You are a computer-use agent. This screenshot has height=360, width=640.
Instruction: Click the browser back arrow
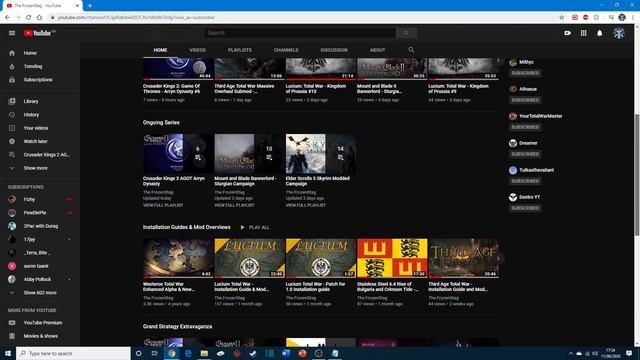[7, 18]
